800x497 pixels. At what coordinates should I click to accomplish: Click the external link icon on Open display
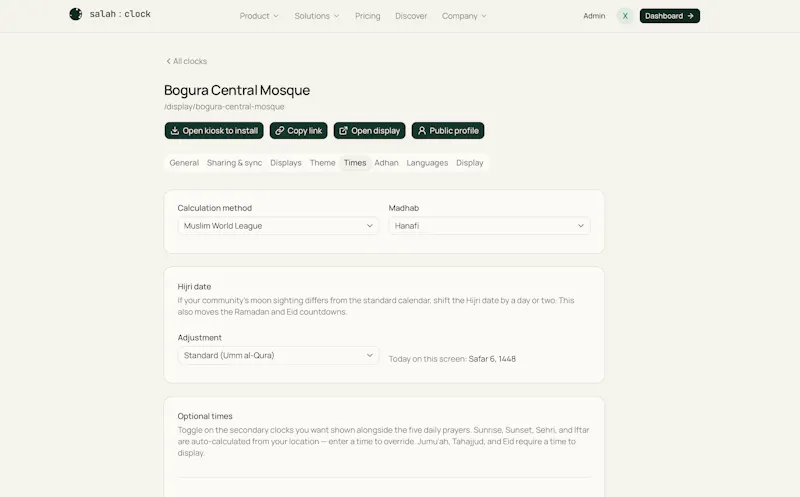[343, 131]
